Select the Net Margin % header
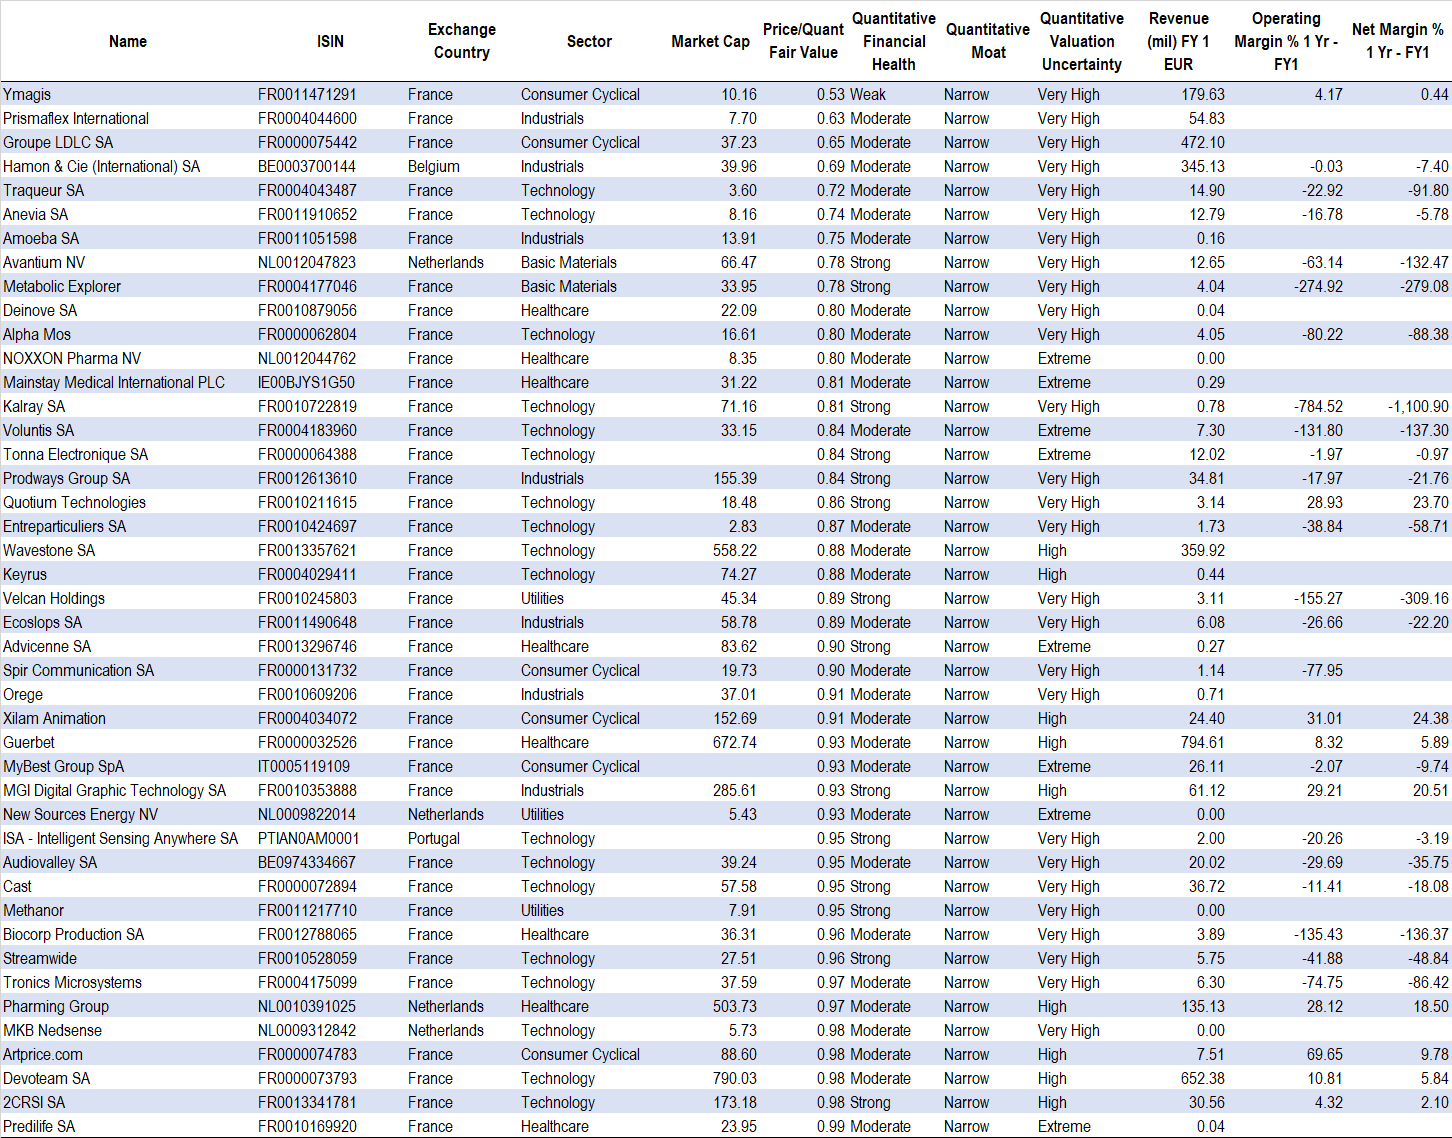 [1397, 41]
